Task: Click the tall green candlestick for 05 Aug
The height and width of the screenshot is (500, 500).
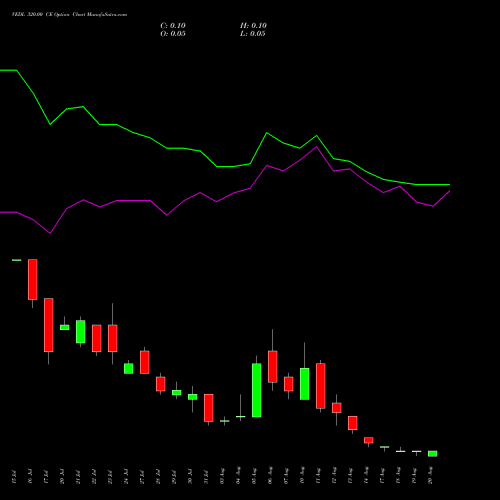Action: (x=257, y=390)
